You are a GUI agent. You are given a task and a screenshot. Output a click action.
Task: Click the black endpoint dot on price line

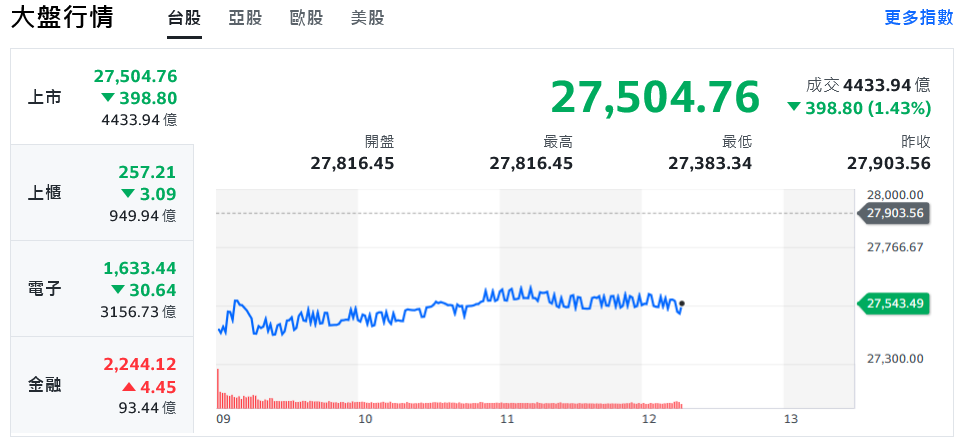click(x=682, y=303)
